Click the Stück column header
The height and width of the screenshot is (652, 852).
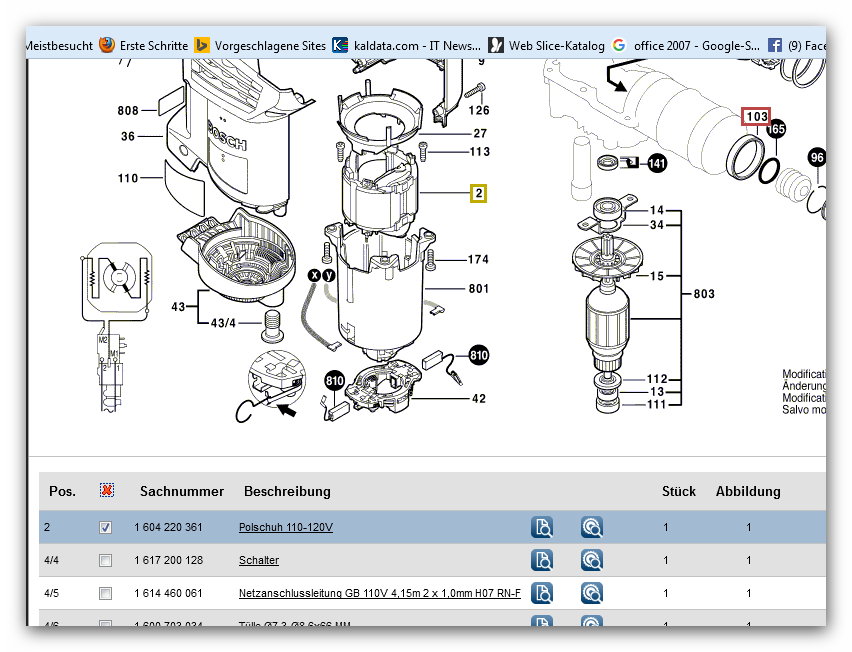[x=679, y=491]
